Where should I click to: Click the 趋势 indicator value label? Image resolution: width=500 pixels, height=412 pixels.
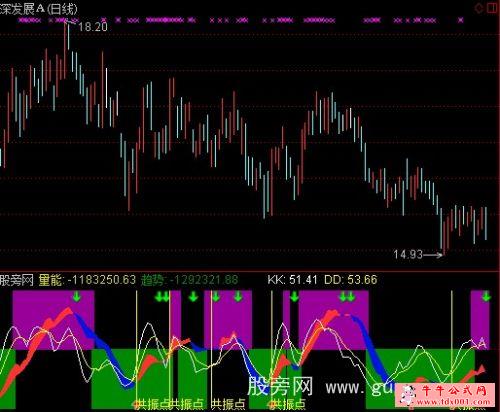[190, 280]
